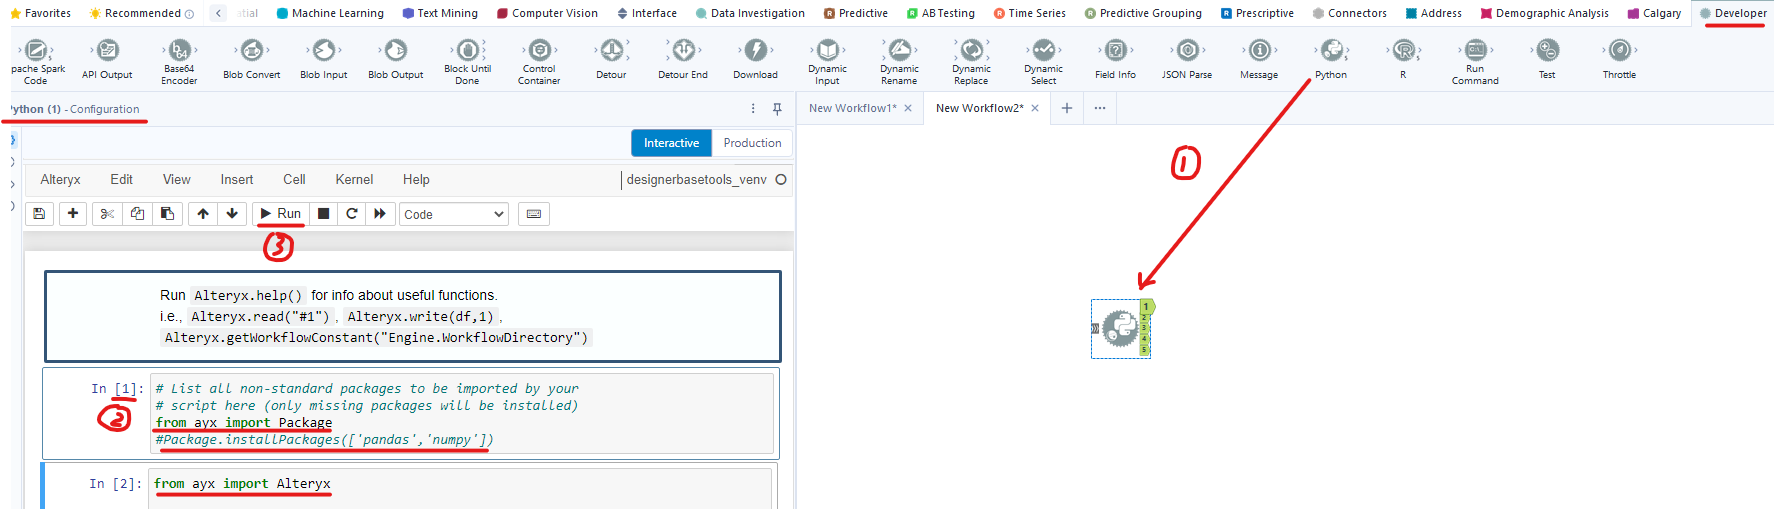Open the cell type Code dropdown
The width and height of the screenshot is (1774, 509).
pyautogui.click(x=454, y=214)
